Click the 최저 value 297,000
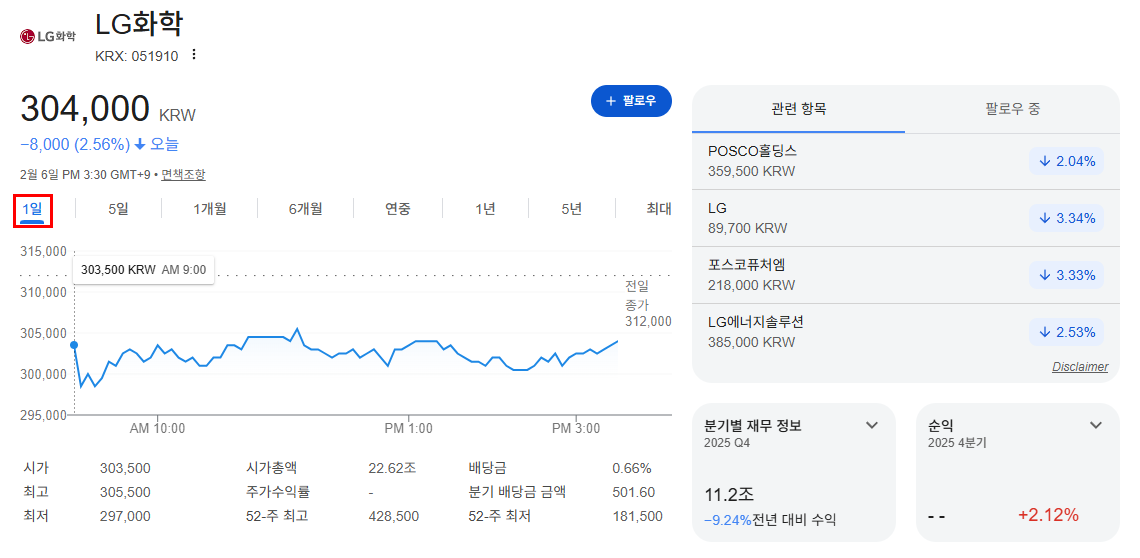Viewport: 1140px width, 558px height. 125,517
